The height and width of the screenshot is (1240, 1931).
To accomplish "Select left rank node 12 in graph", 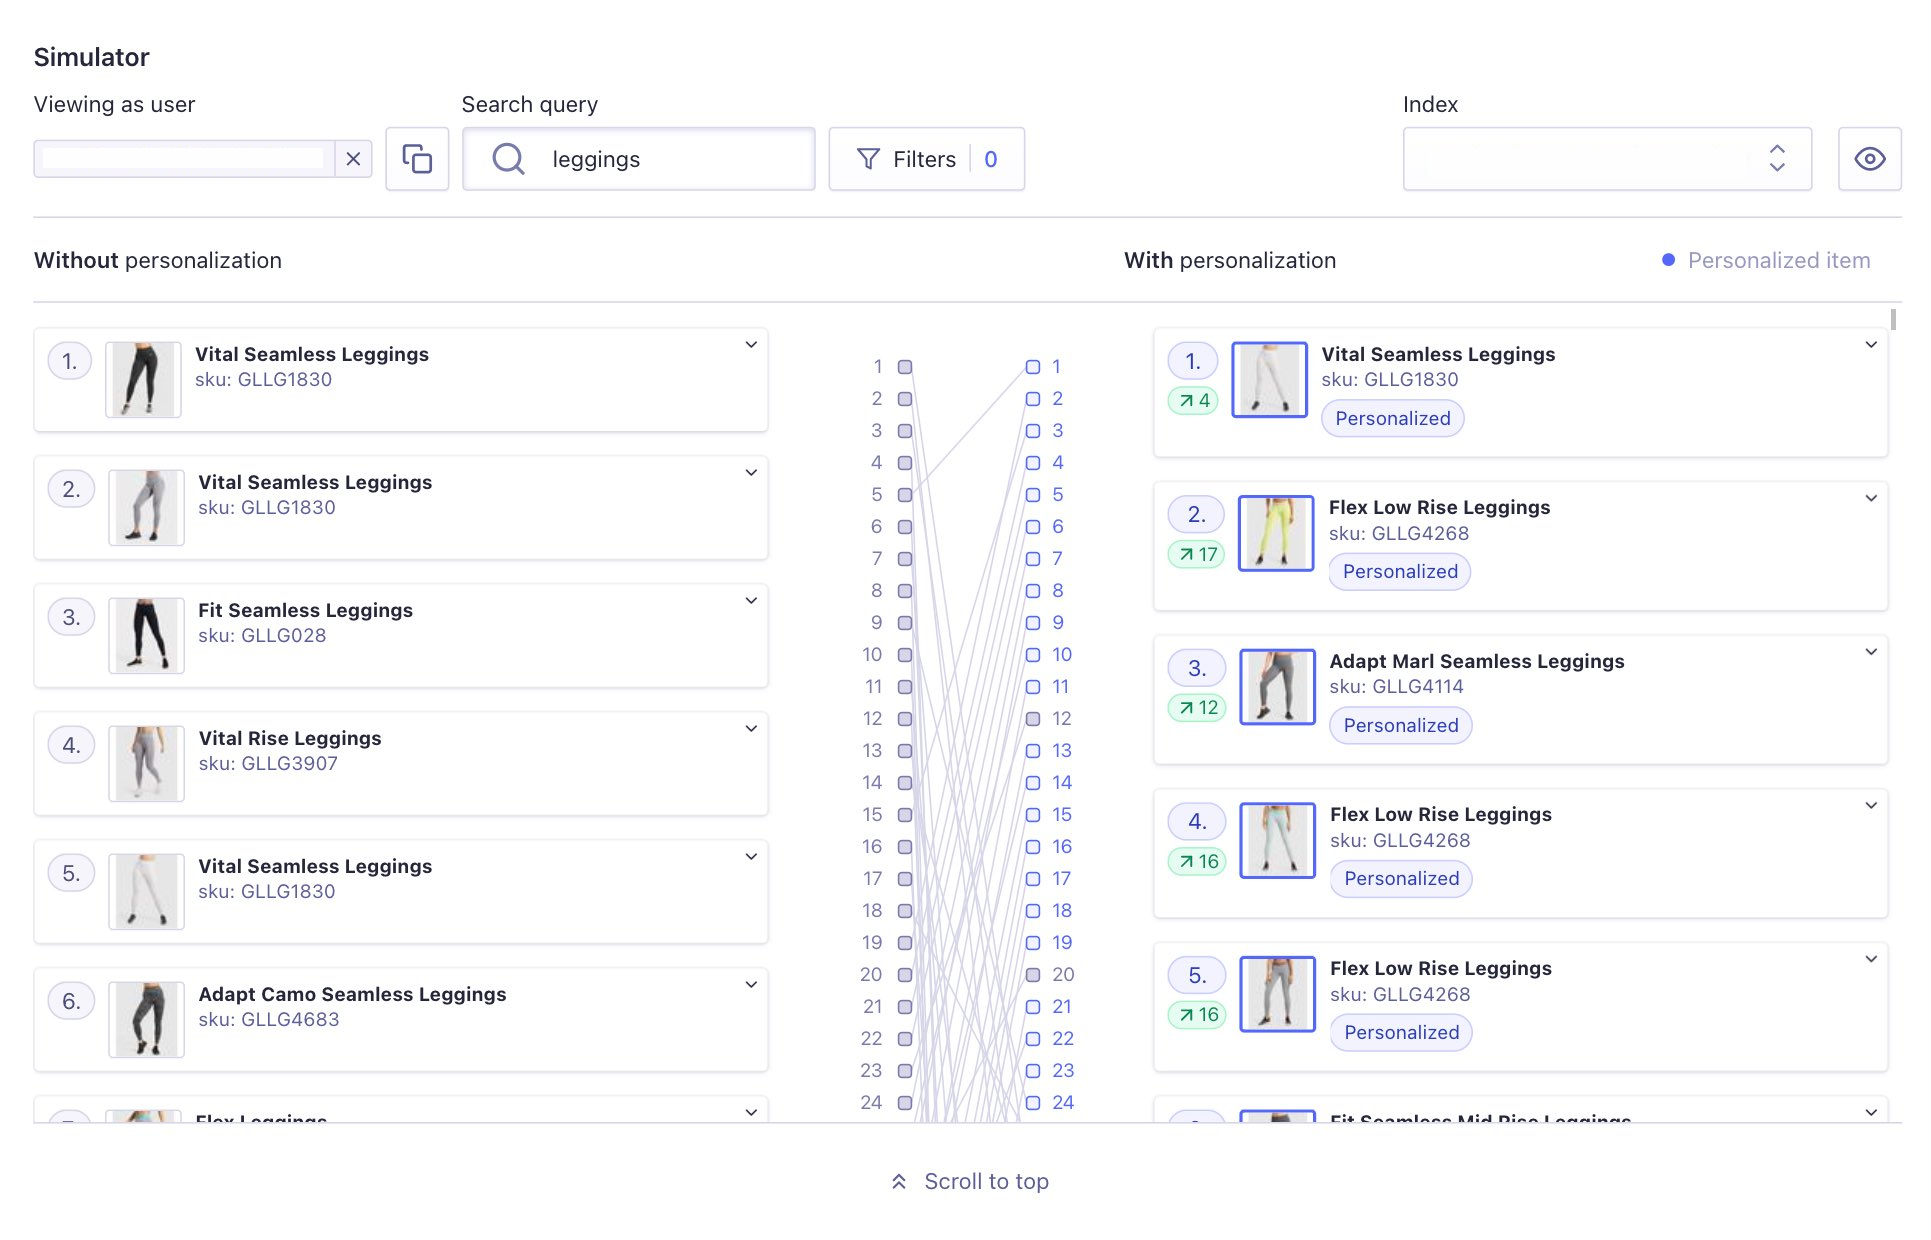I will (x=905, y=719).
